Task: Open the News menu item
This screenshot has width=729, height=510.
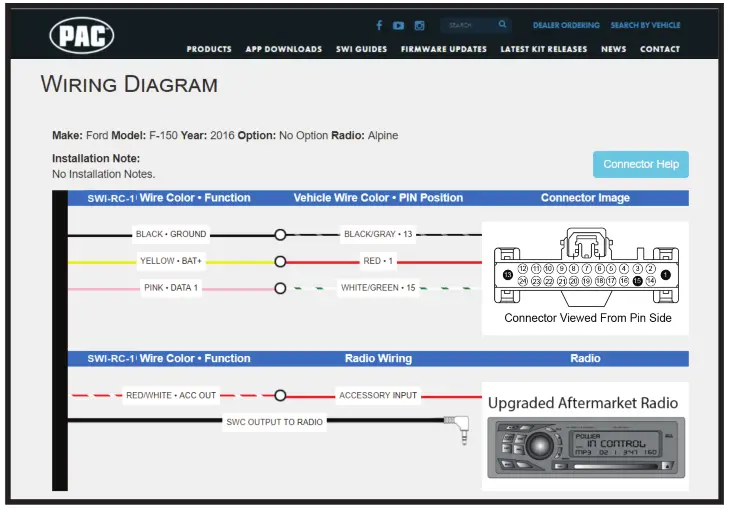Action: click(x=613, y=49)
